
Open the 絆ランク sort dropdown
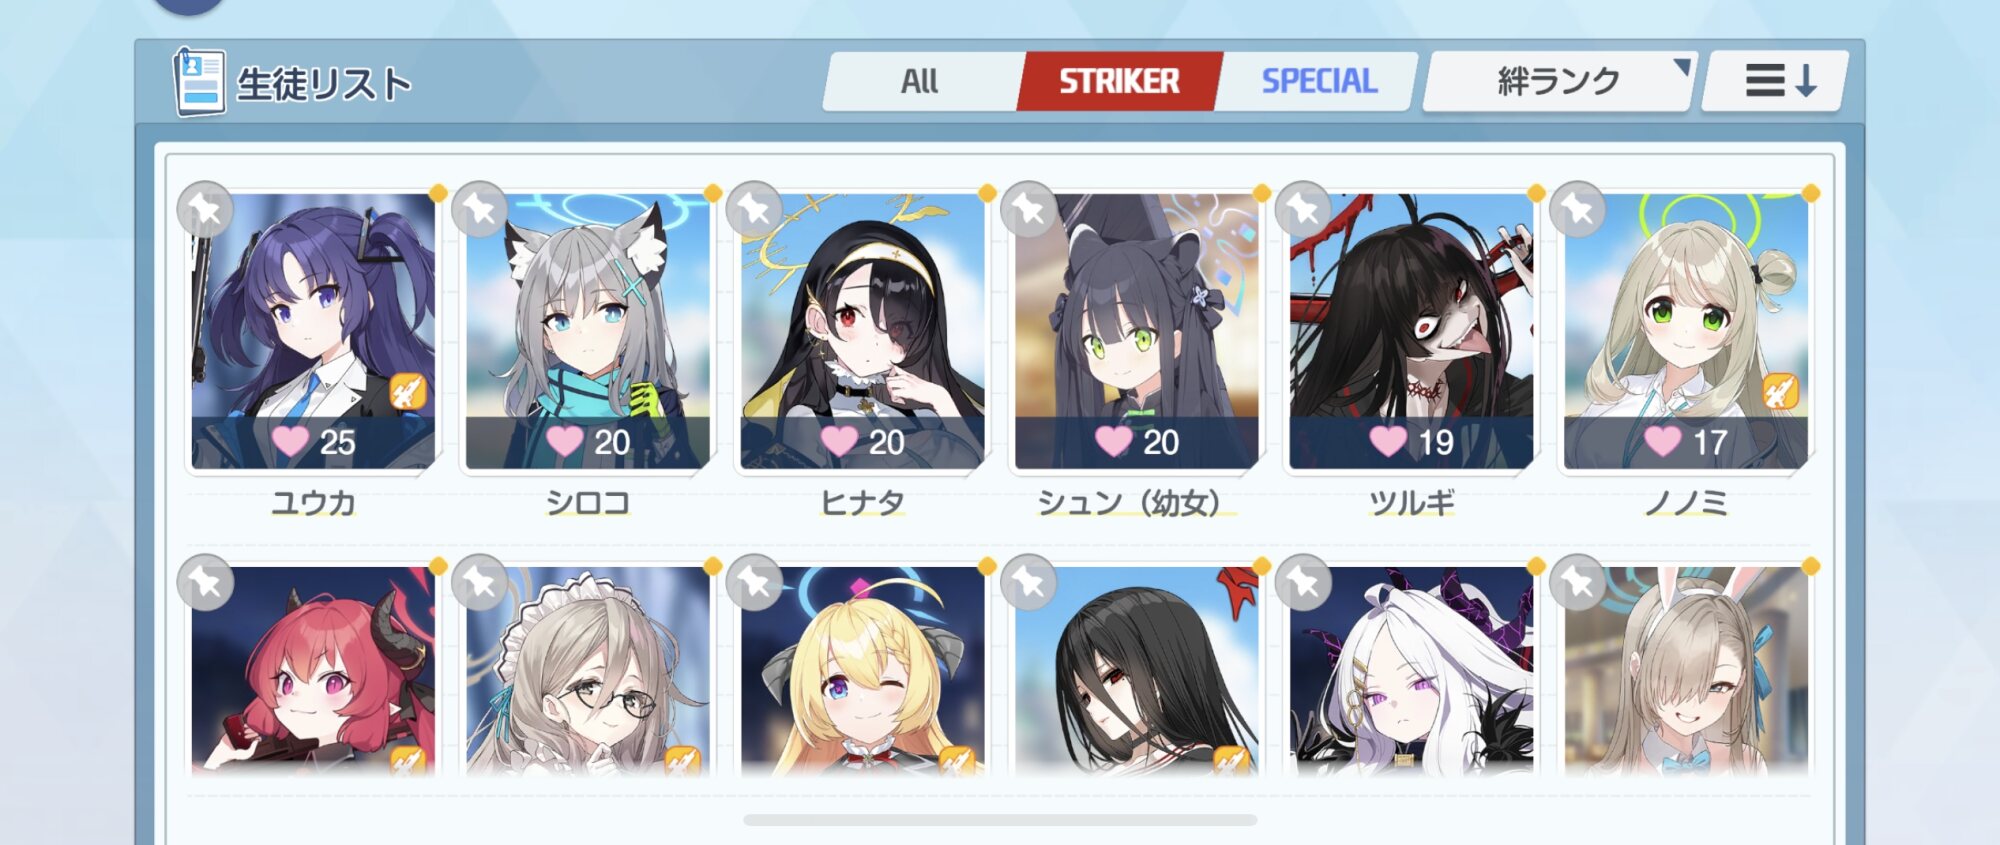coord(1558,81)
